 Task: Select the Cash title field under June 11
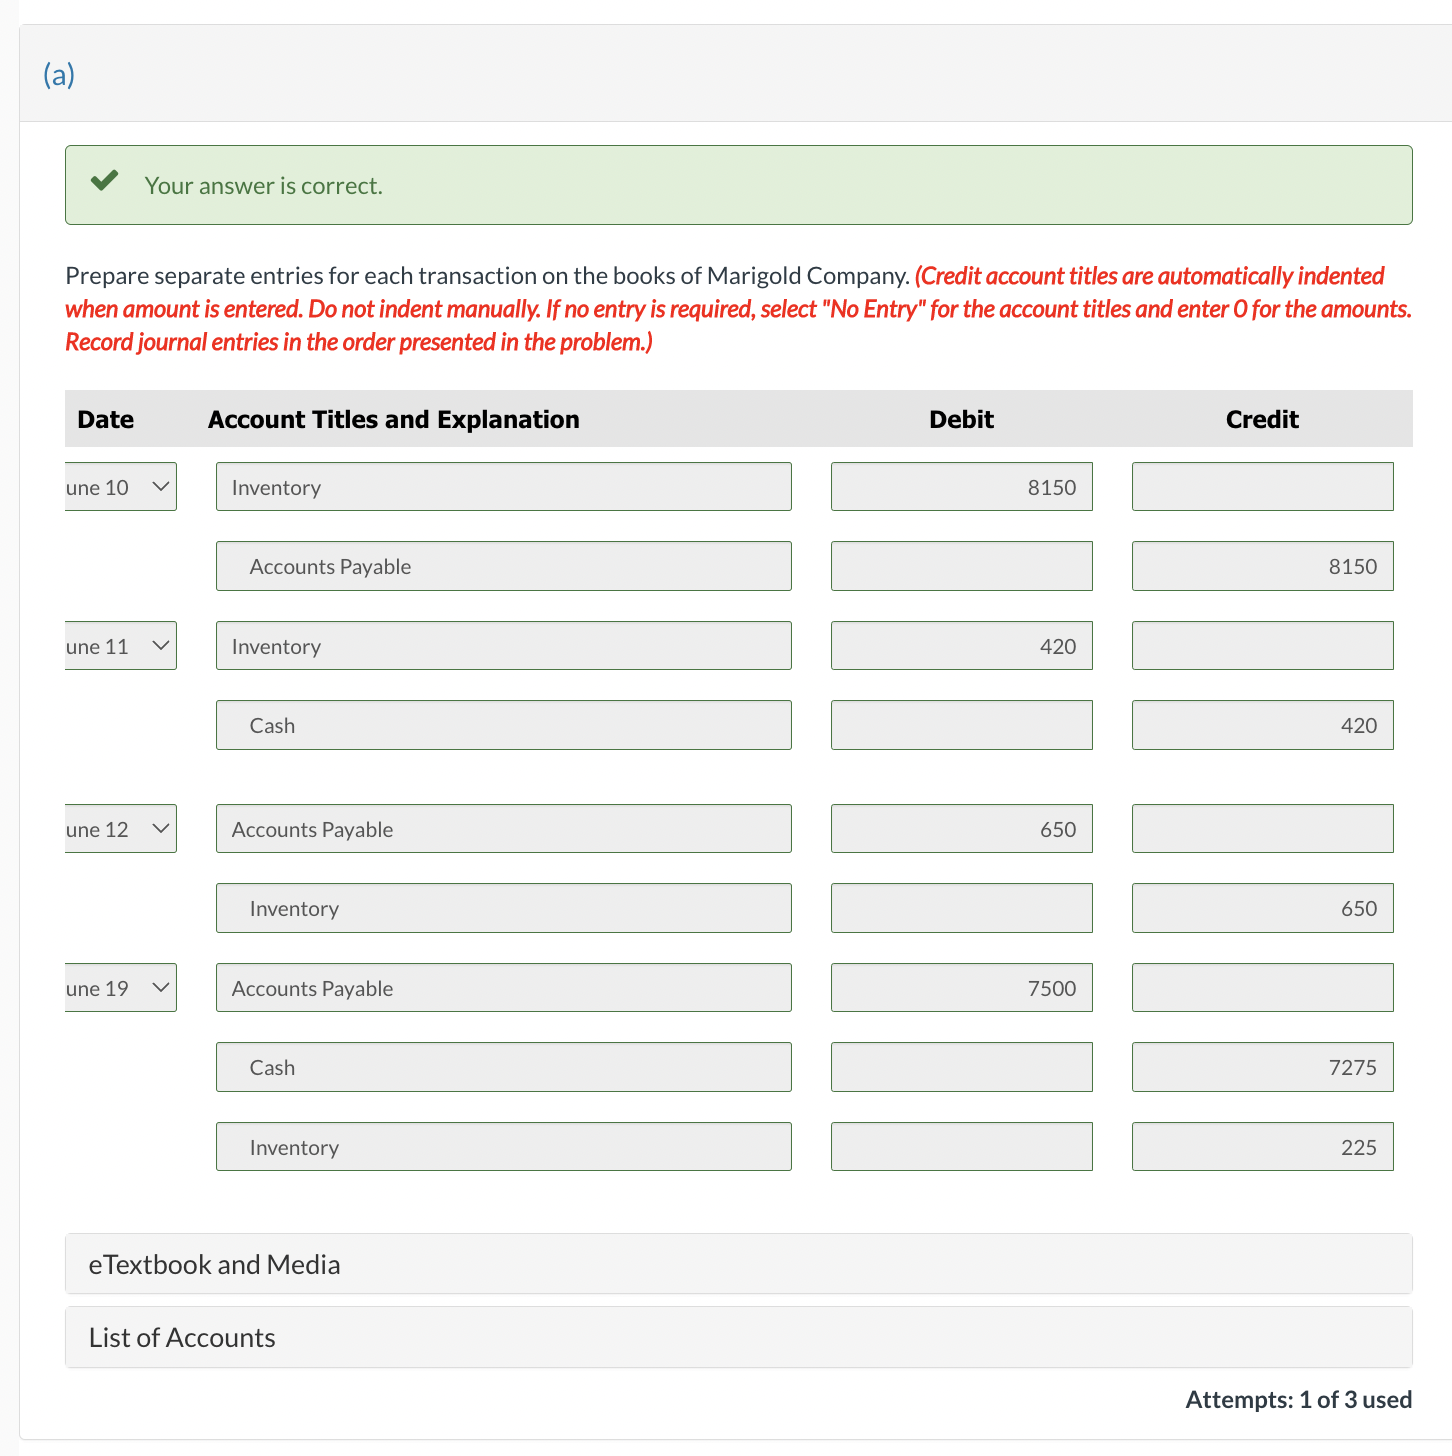click(x=503, y=725)
